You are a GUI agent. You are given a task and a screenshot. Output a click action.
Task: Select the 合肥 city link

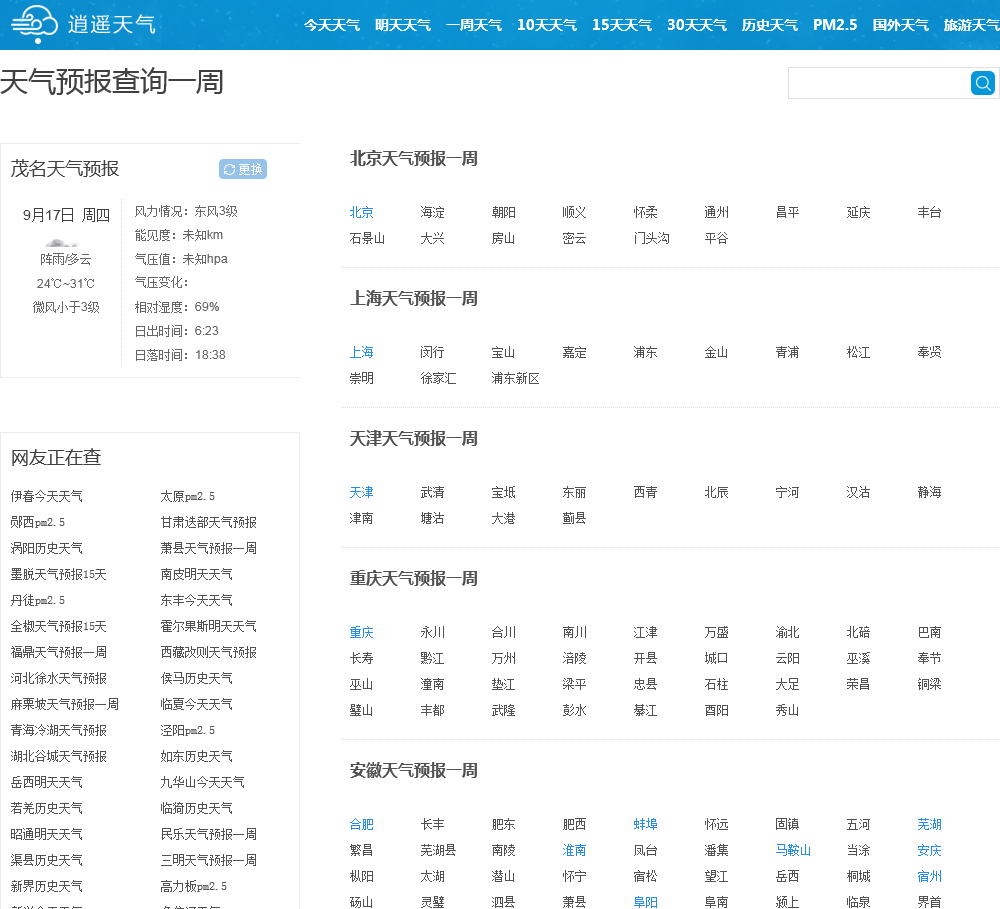tap(362, 825)
